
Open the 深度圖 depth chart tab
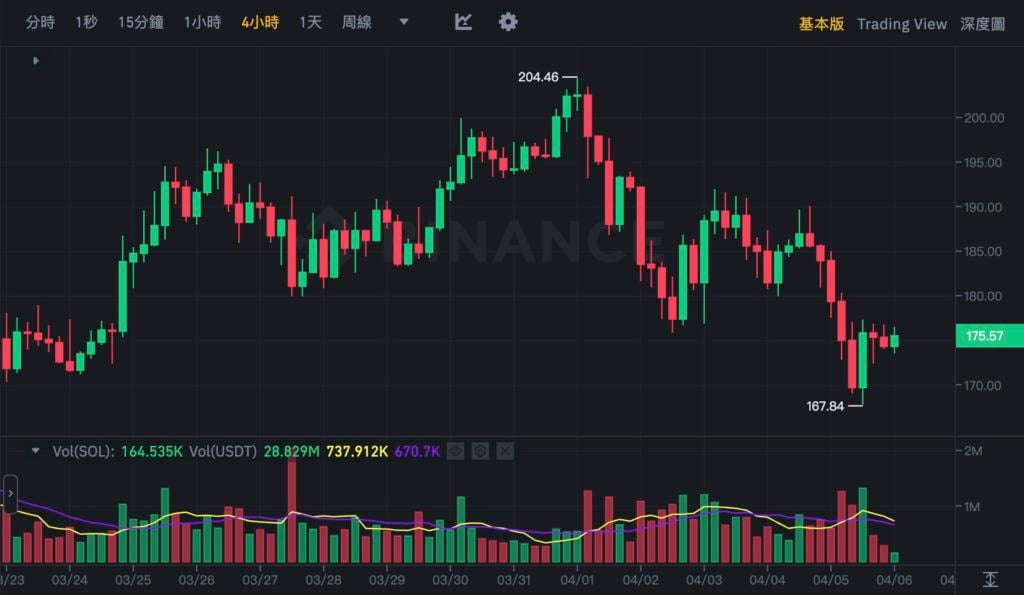982,24
